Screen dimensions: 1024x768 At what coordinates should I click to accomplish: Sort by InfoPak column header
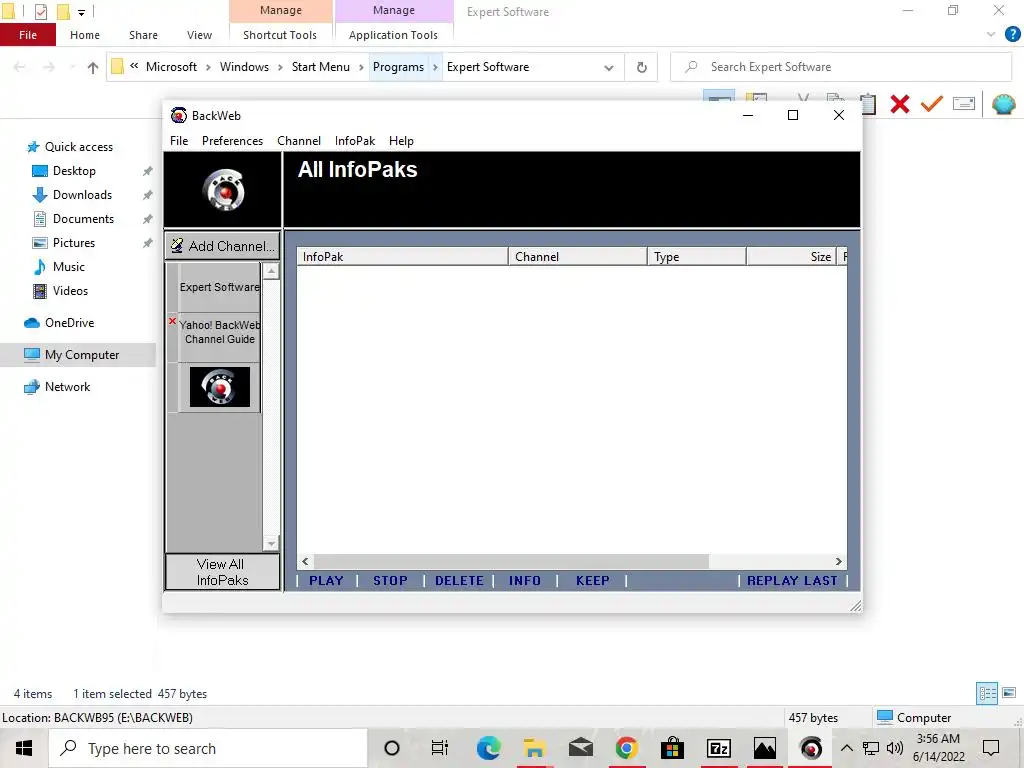tap(402, 257)
